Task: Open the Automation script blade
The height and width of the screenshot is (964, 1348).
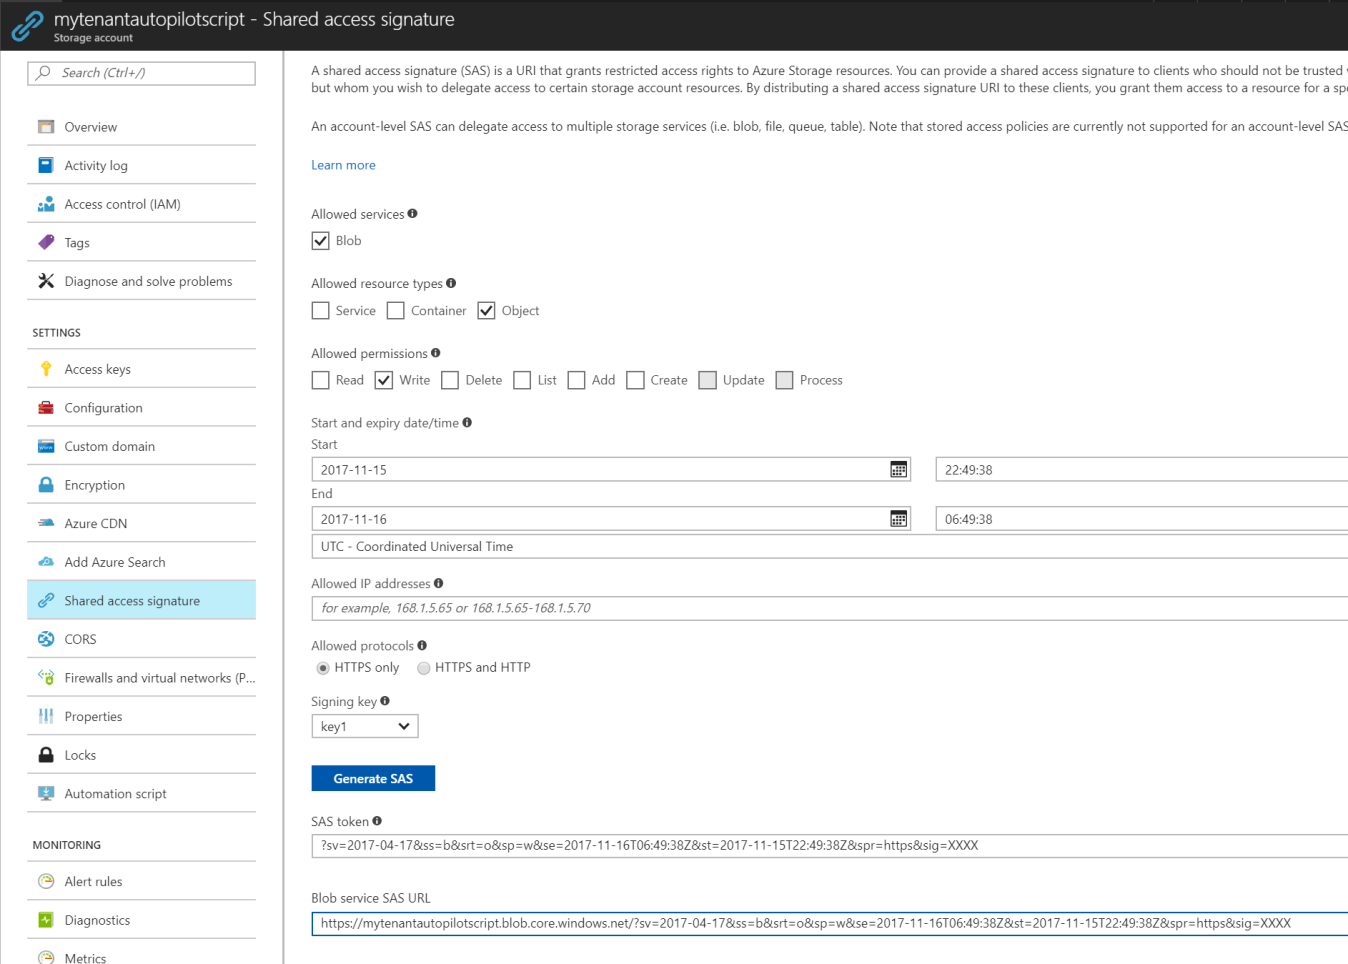Action: tap(112, 793)
